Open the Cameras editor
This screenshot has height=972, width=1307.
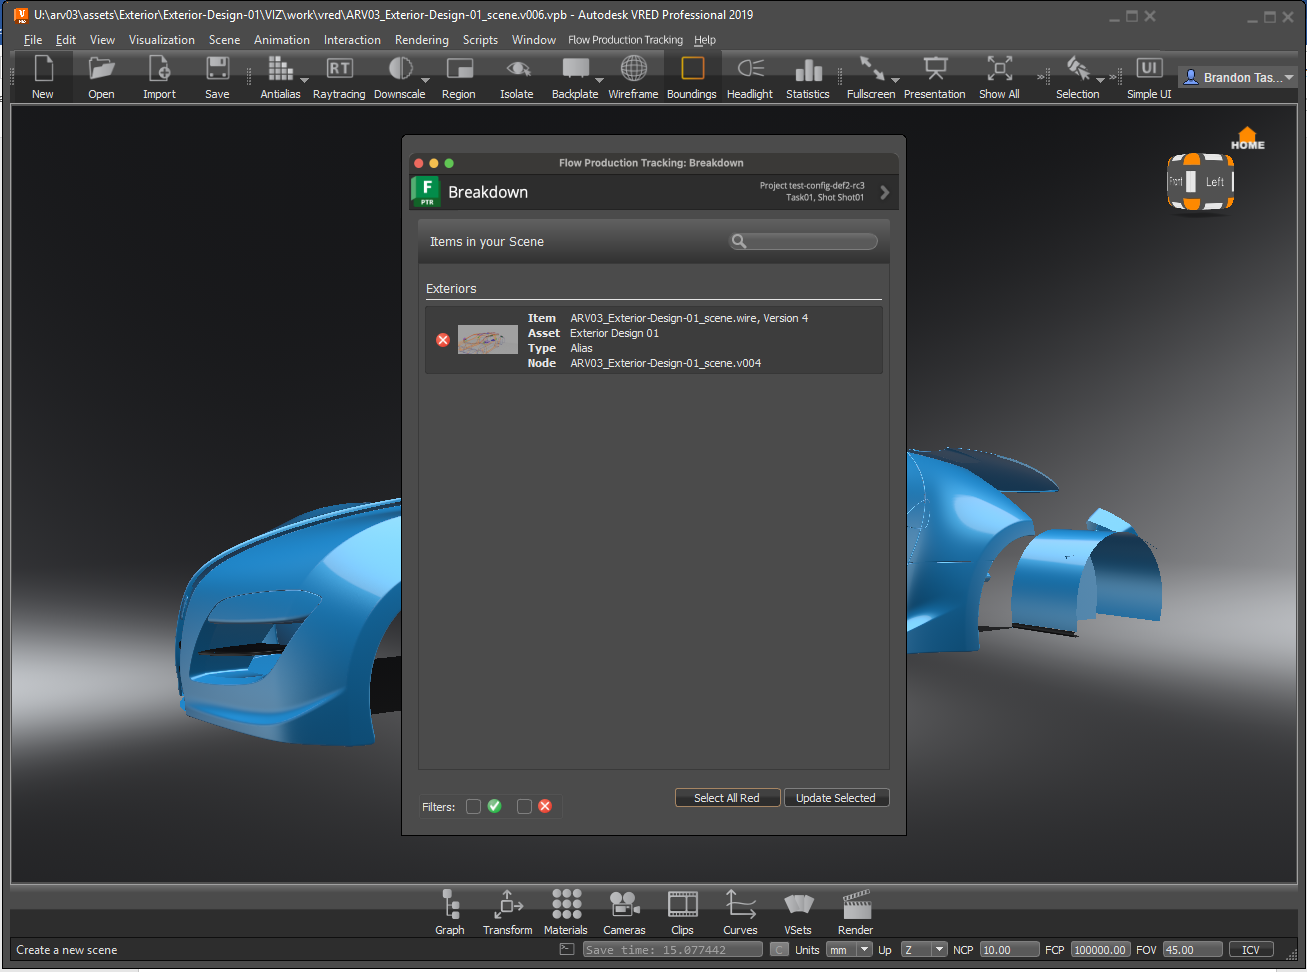click(624, 905)
